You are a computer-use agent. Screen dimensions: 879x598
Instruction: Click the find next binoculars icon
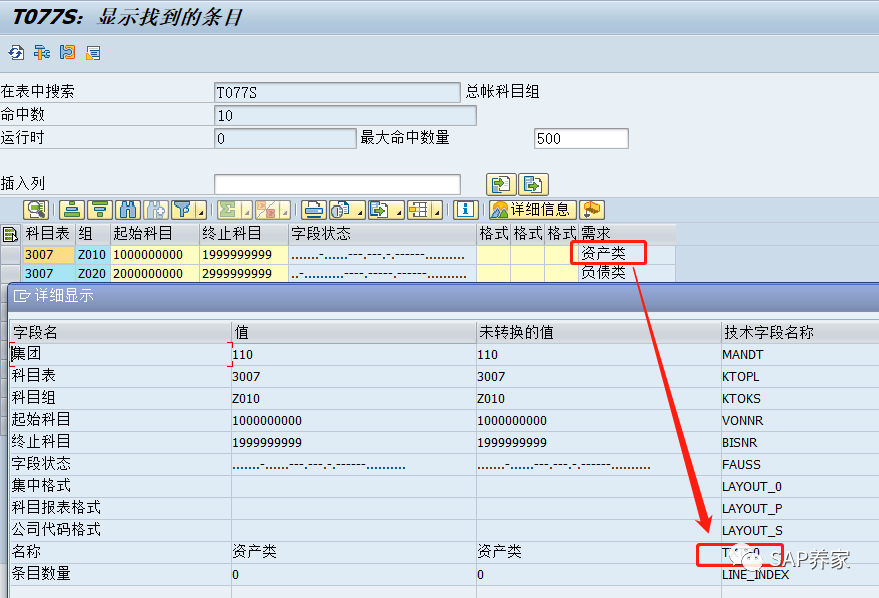pyautogui.click(x=156, y=210)
